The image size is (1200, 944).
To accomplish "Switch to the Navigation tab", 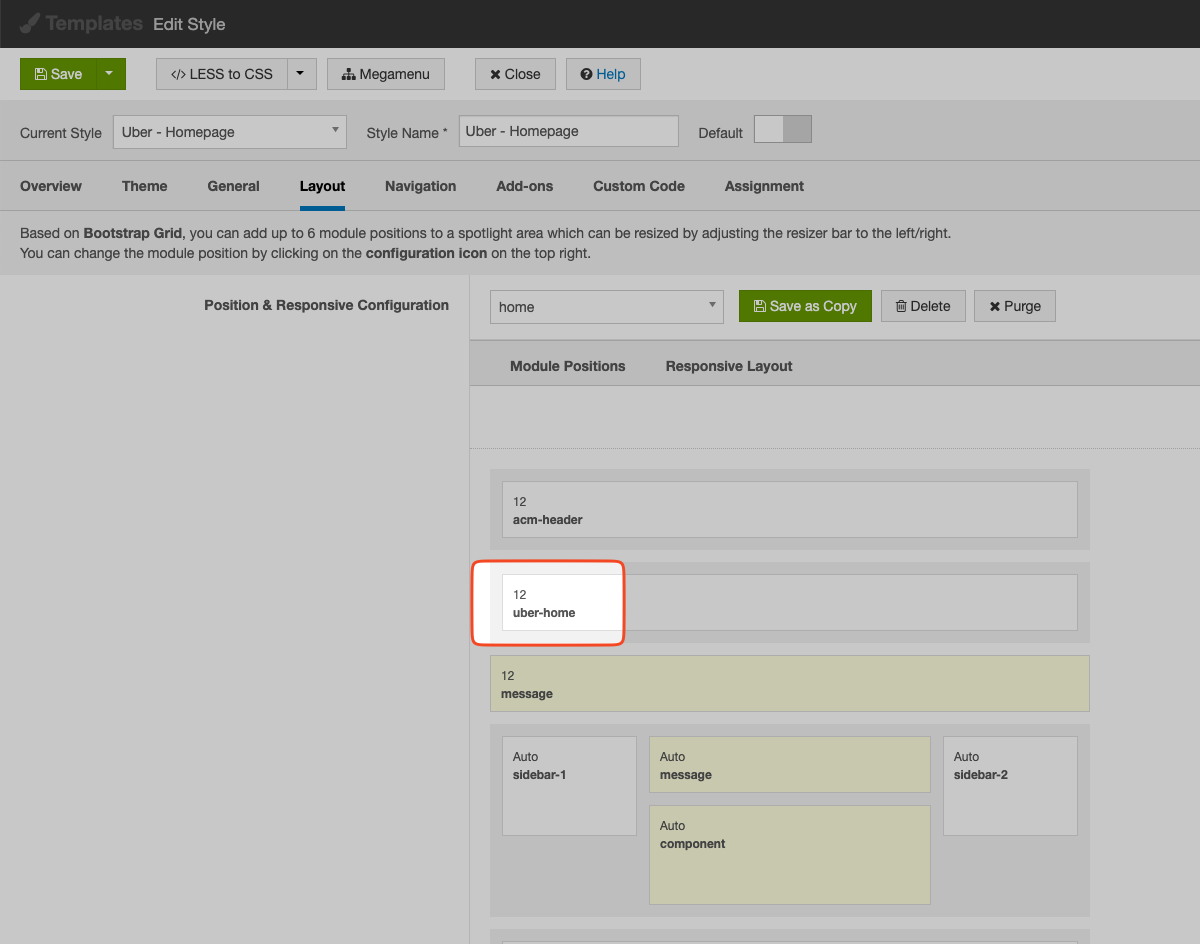I will coord(420,186).
